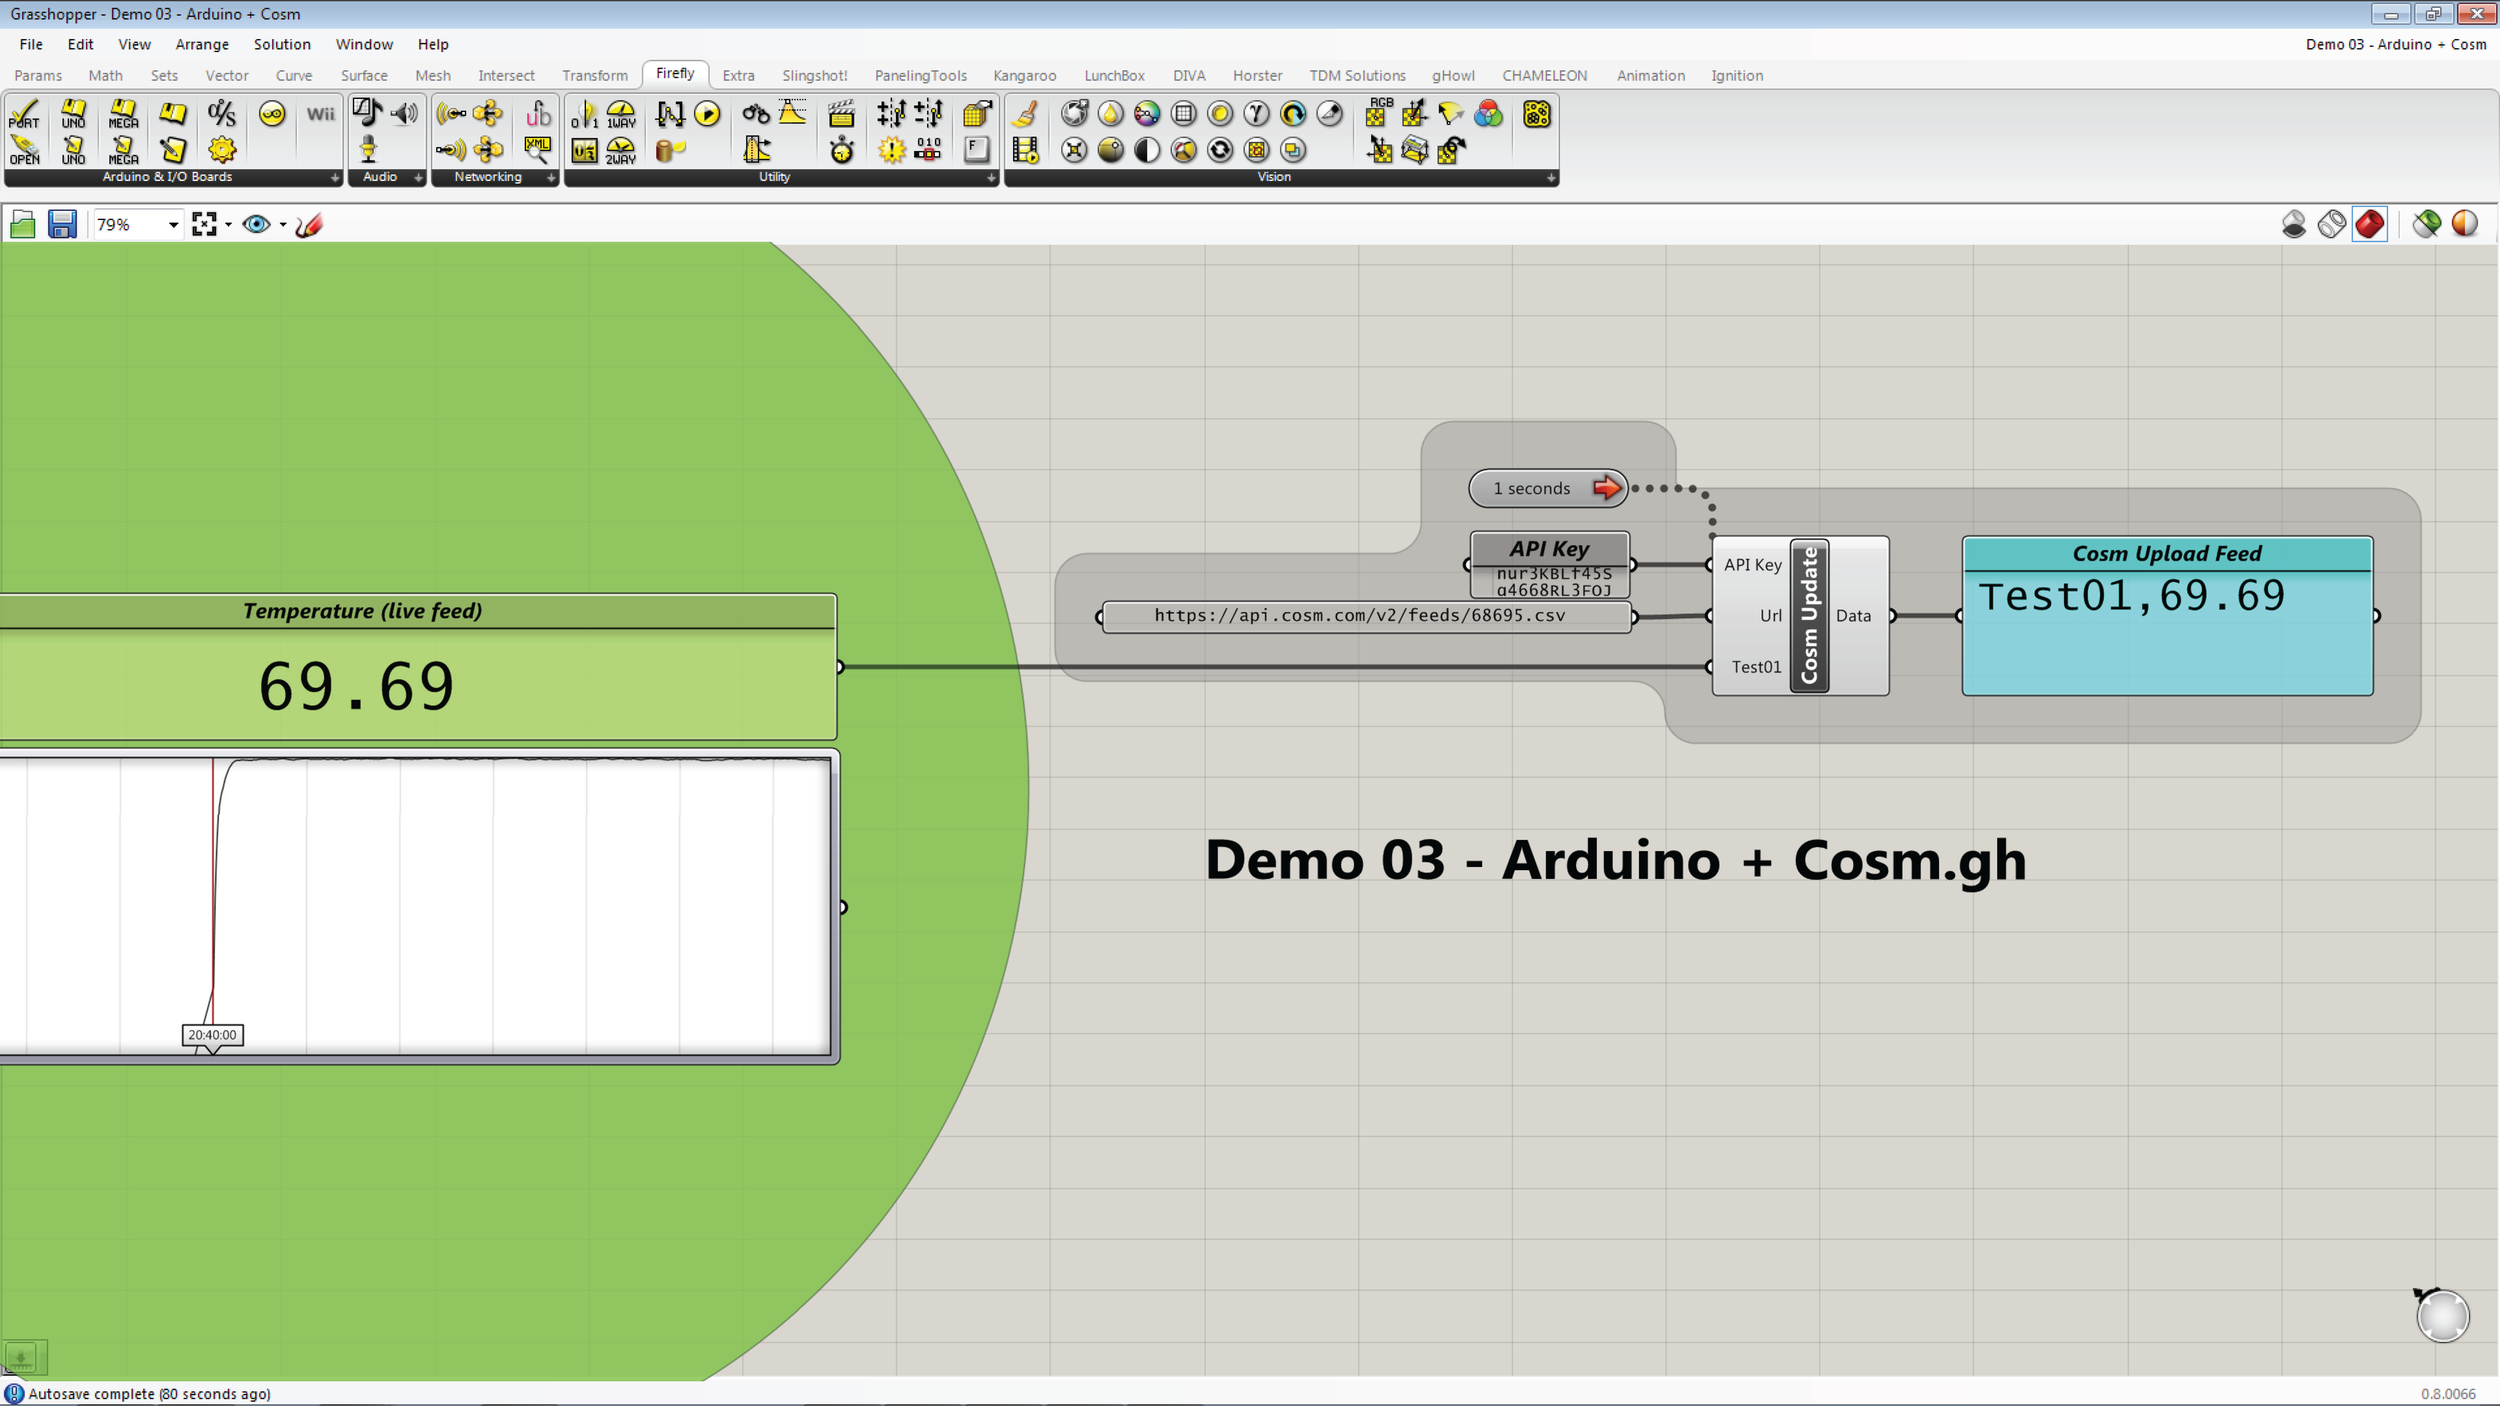Toggle the red shaded preview mode button
The height and width of the screenshot is (1406, 2500).
2369,224
